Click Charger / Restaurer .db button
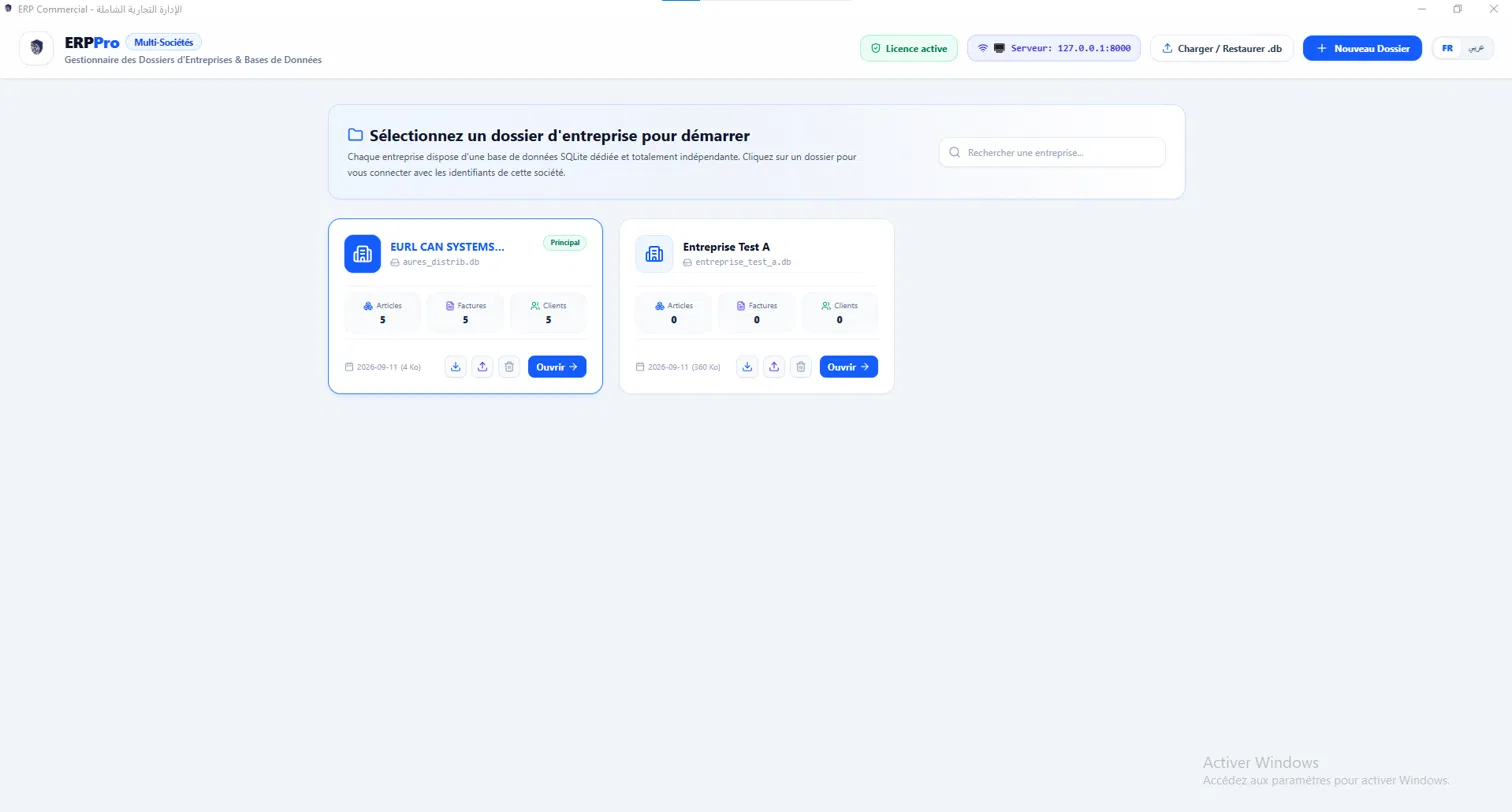 pos(1222,48)
